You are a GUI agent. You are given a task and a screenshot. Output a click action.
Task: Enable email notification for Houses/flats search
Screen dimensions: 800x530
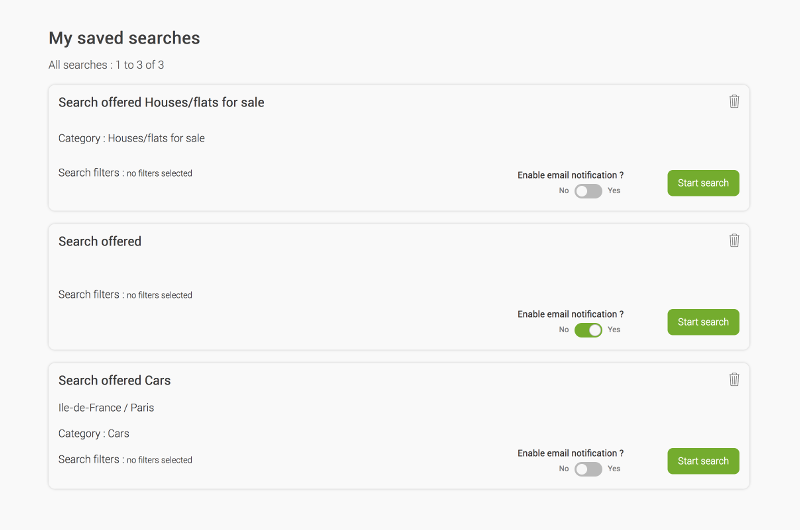click(588, 191)
